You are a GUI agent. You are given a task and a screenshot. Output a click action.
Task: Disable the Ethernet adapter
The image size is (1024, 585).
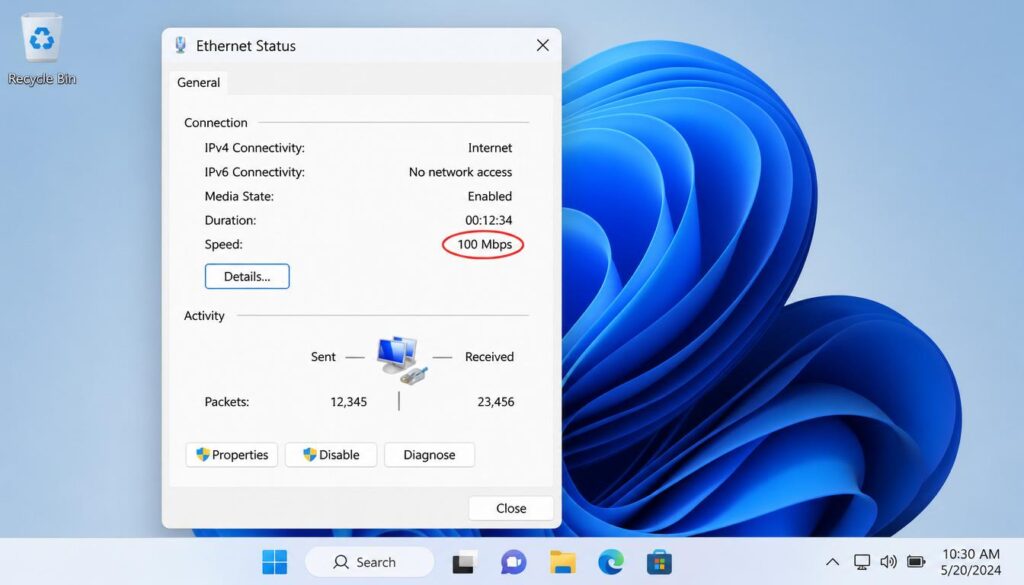coord(331,454)
